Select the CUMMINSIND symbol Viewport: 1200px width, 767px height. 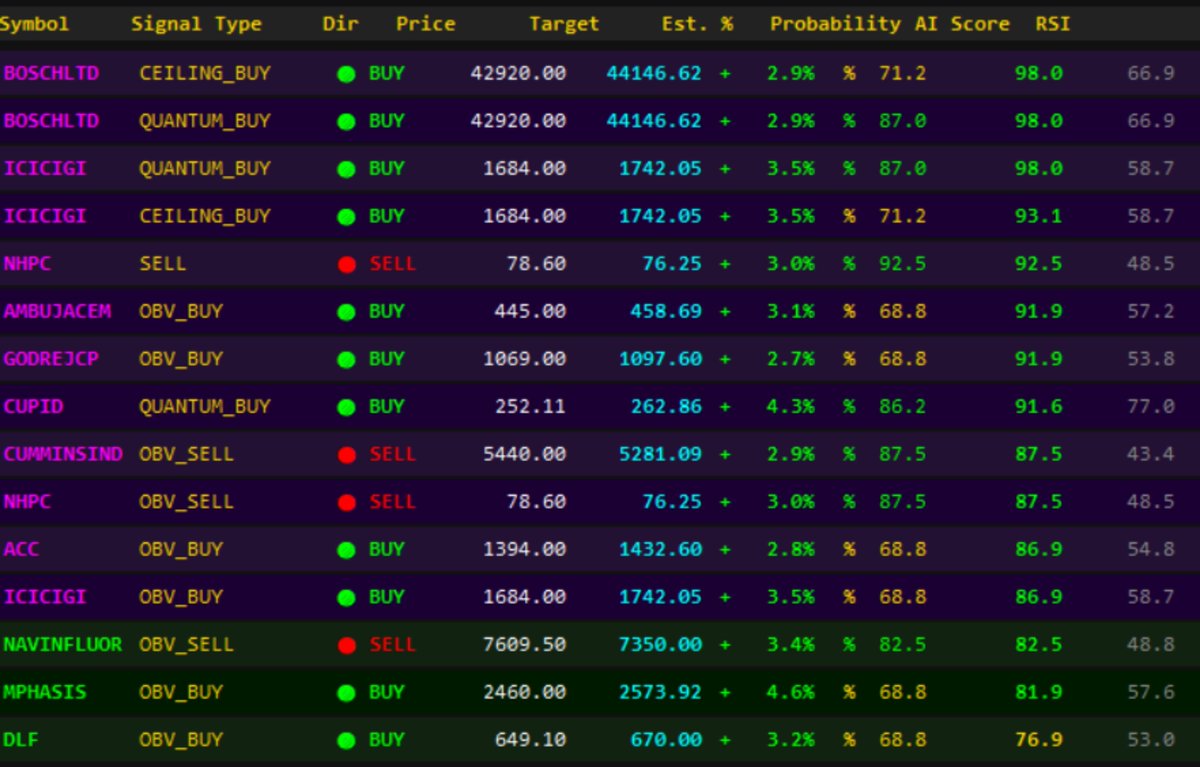63,454
